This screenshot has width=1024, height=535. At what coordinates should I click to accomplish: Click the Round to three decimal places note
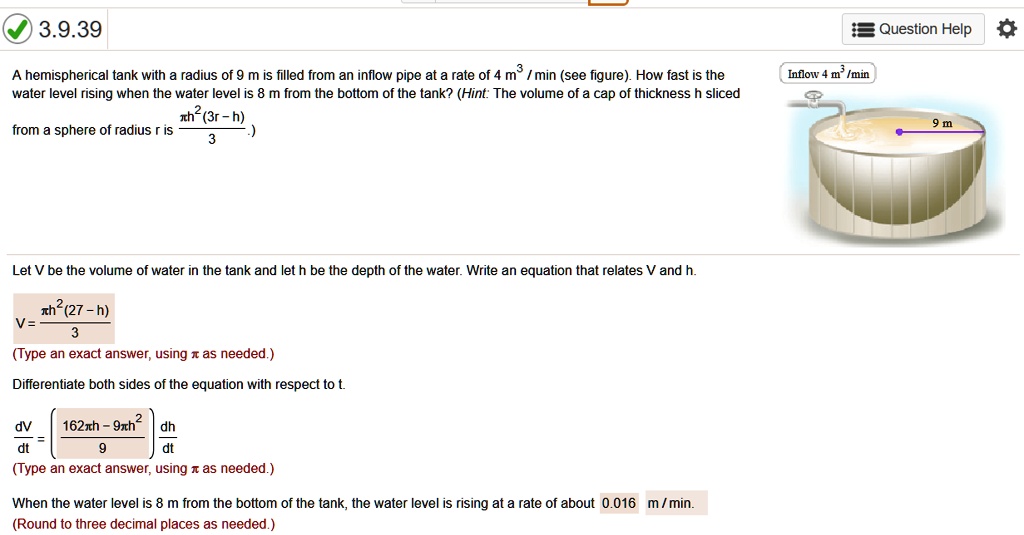coord(143,524)
